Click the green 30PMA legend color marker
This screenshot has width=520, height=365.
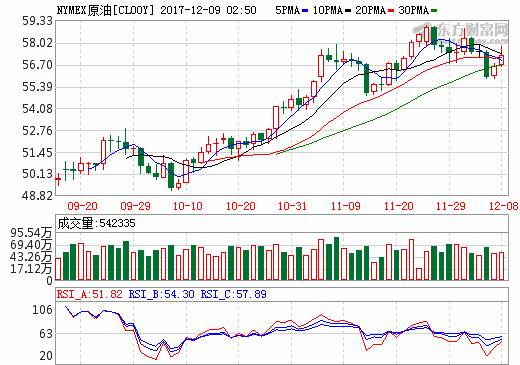(434, 11)
